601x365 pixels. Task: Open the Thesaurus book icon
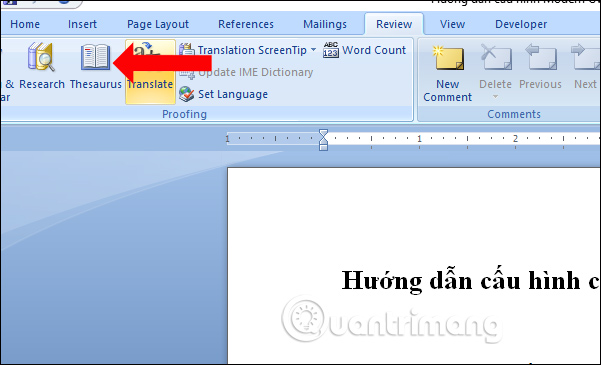coord(95,58)
